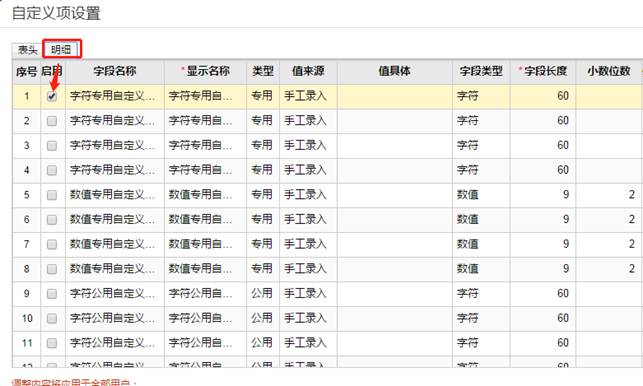This screenshot has width=643, height=386.
Task: Click the 字段名称 column header
Action: [x=115, y=71]
